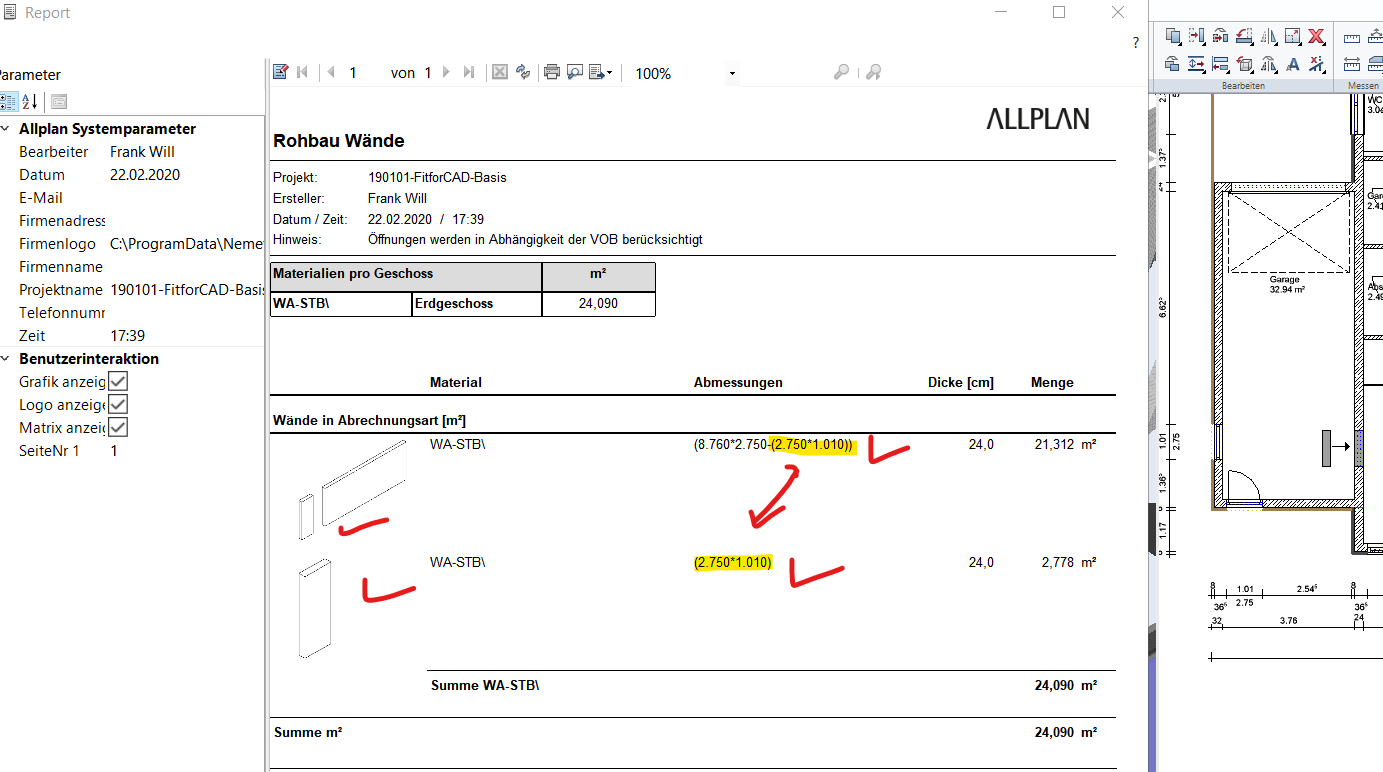Screen dimensions: 1383x772
Task: Click the Bearbeiten ribbon group label
Action: point(1243,86)
